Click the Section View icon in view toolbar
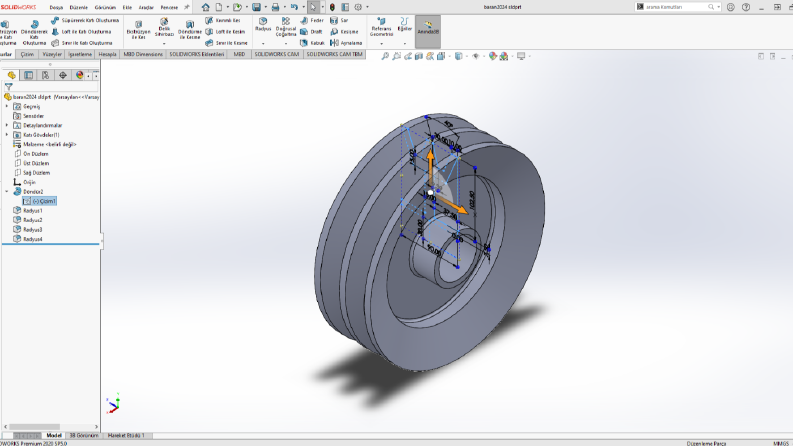The image size is (793, 446). (x=419, y=56)
